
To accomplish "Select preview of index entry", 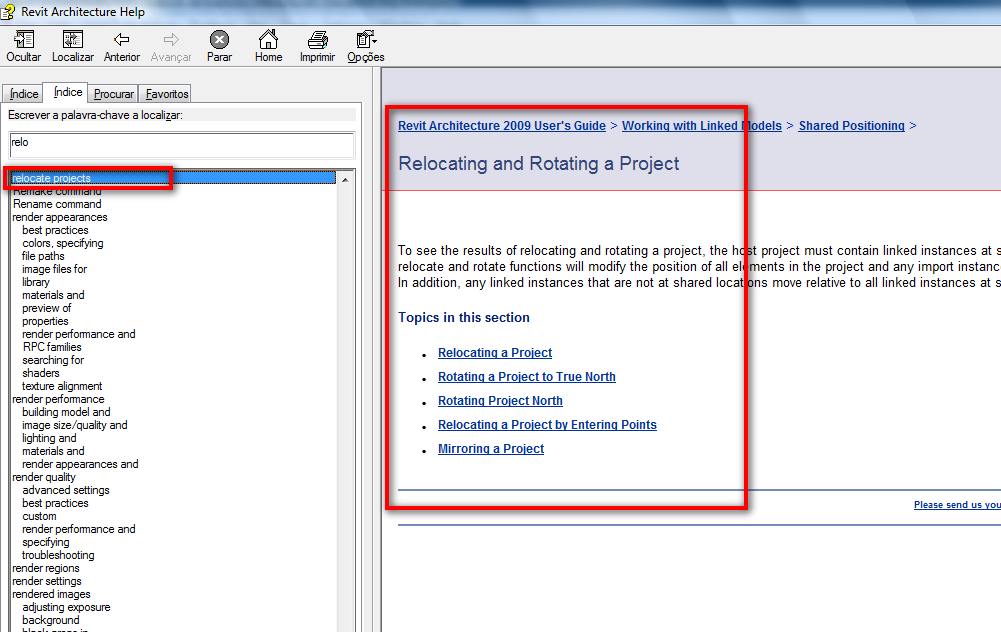I will click(47, 308).
